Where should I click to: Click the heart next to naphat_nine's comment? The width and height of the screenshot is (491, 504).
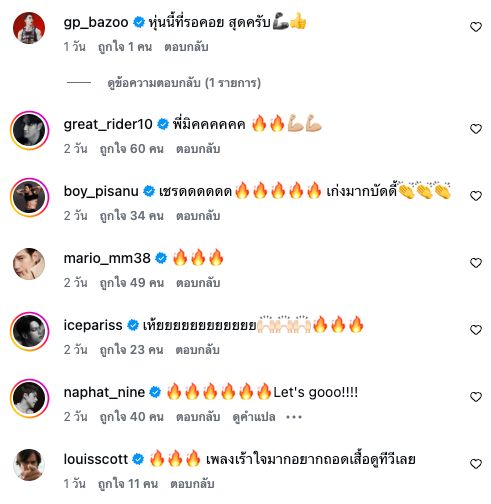[x=476, y=397]
